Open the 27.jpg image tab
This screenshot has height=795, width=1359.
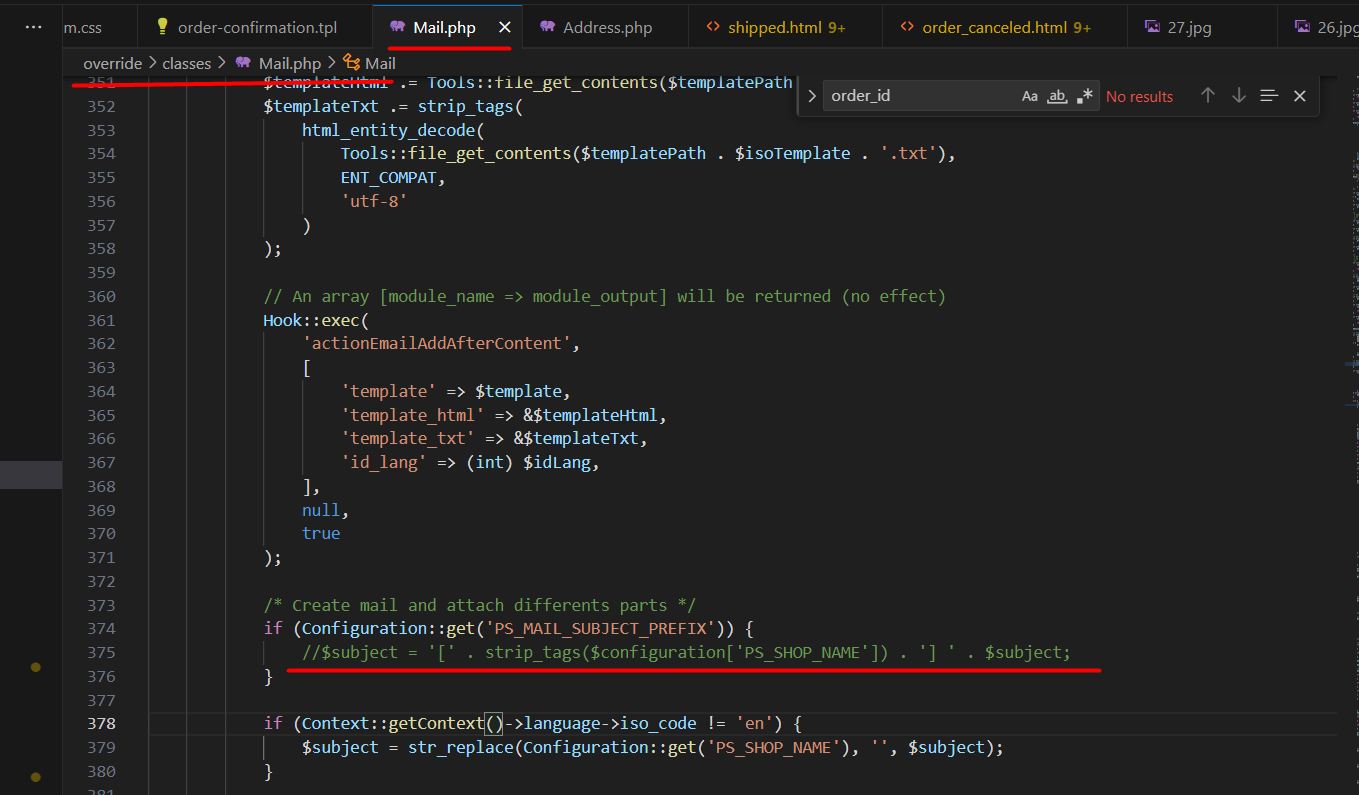[1188, 27]
